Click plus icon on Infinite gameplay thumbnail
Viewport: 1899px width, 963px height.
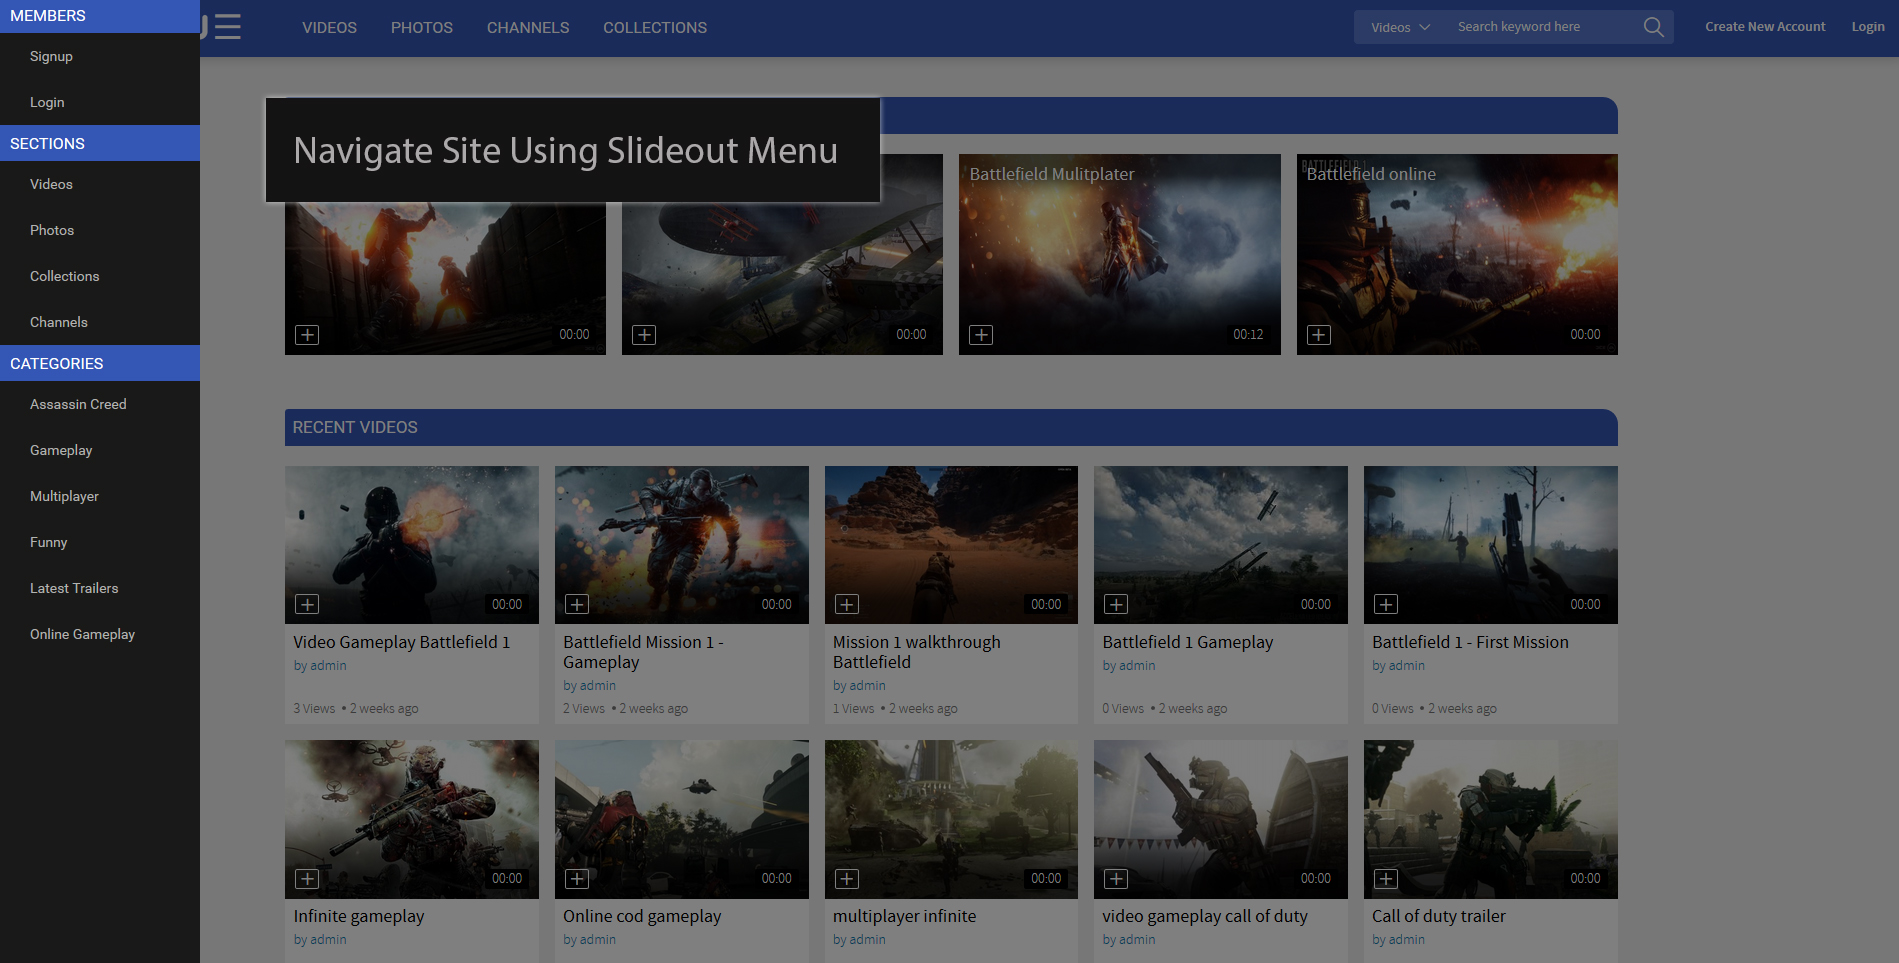point(307,878)
